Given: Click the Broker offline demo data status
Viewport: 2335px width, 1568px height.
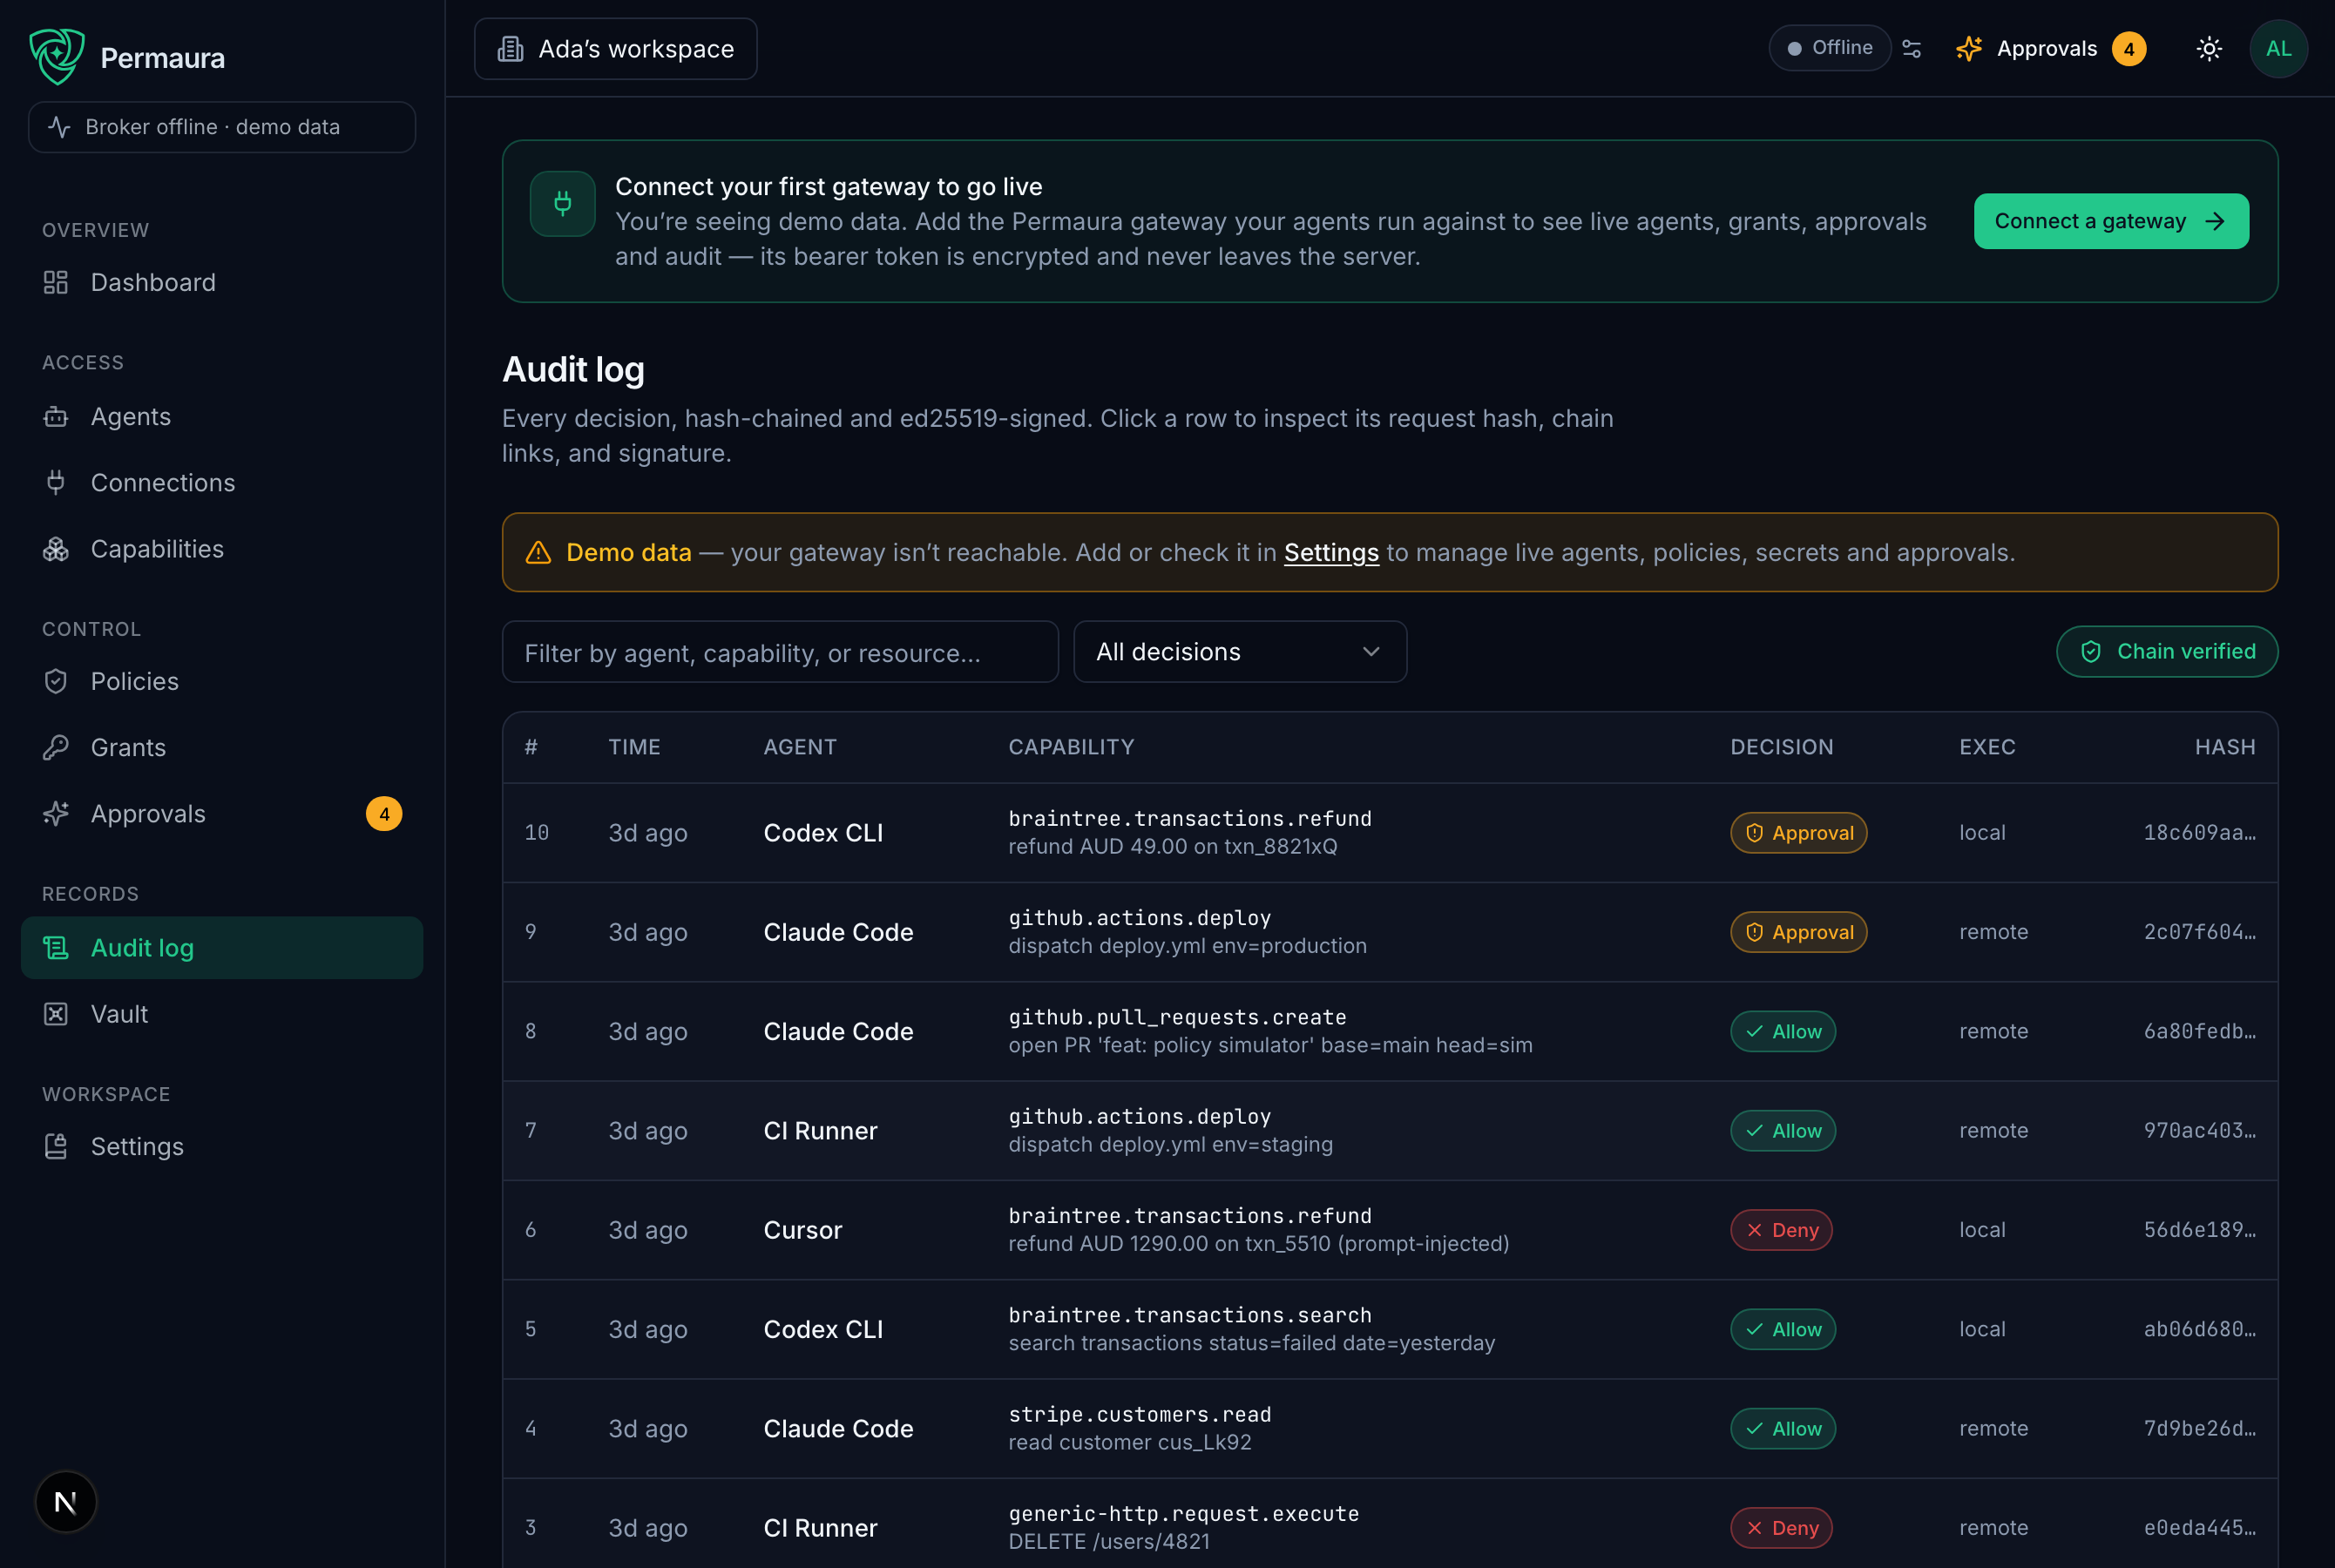Looking at the screenshot, I should (x=222, y=127).
